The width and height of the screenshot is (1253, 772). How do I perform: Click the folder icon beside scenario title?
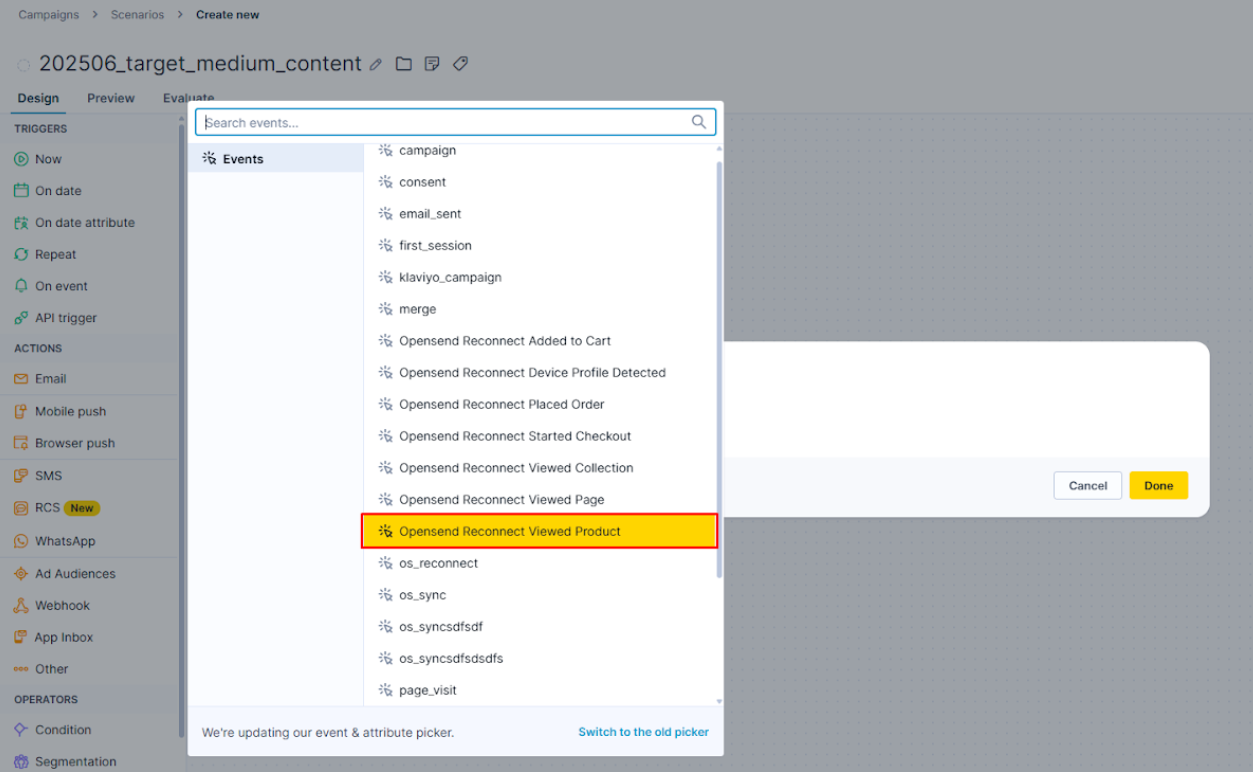click(x=403, y=64)
